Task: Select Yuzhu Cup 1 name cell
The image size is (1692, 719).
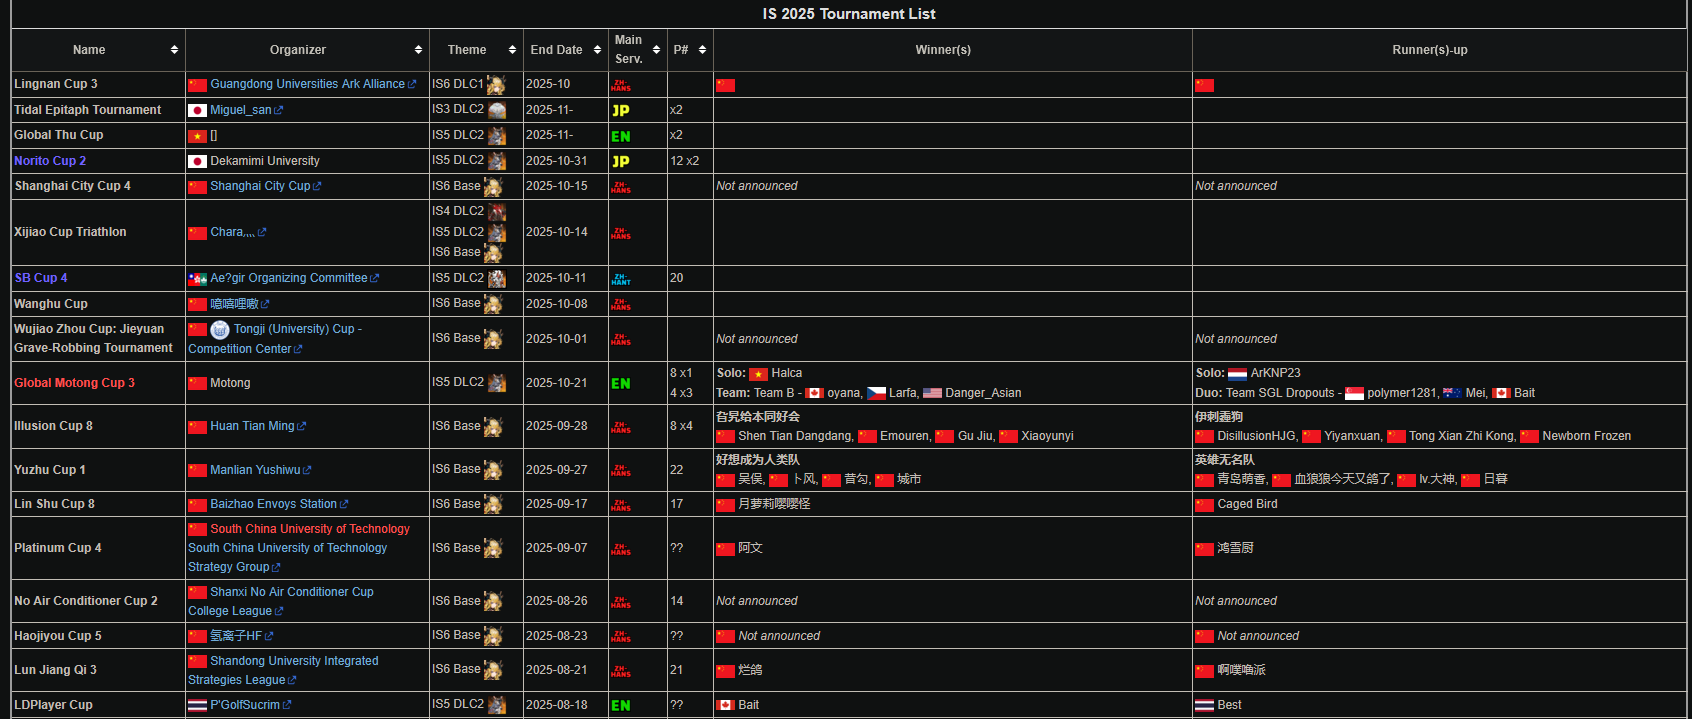Action: (98, 470)
